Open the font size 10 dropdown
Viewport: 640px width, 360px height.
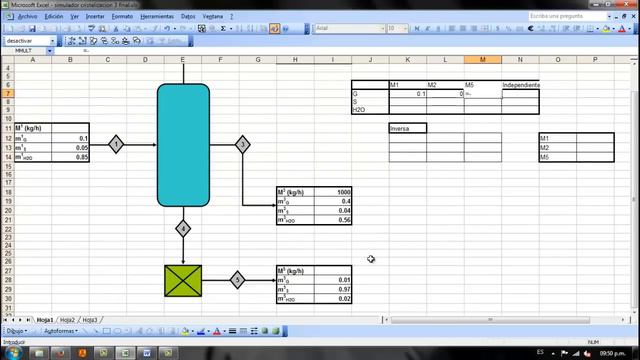pos(405,29)
